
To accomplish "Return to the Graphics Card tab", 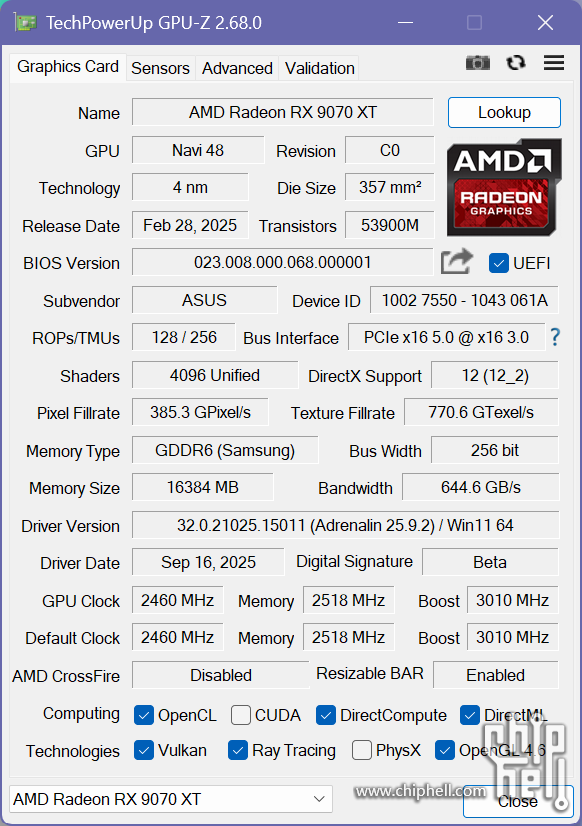I will (67, 67).
